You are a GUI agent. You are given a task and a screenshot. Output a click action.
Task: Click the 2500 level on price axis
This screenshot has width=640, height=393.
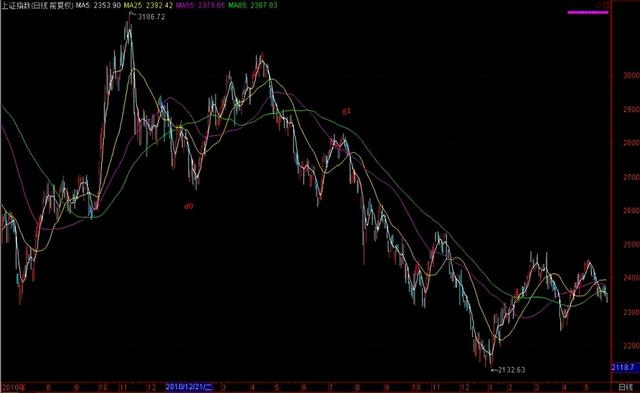pyautogui.click(x=631, y=244)
